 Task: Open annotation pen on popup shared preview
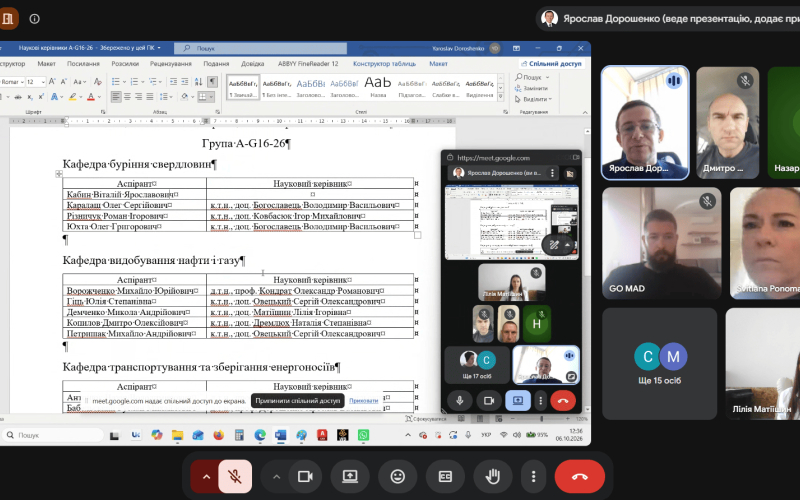point(554,245)
